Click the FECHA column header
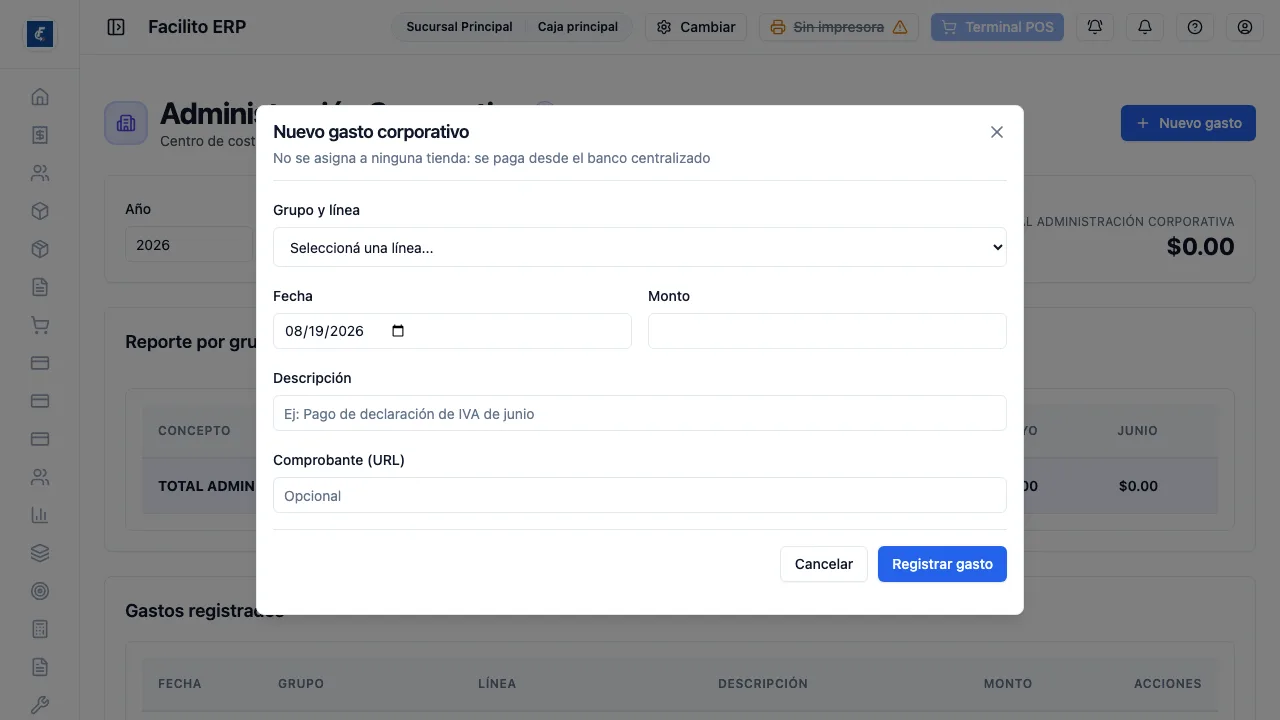Screen dimensions: 1280x720 click(180, 684)
